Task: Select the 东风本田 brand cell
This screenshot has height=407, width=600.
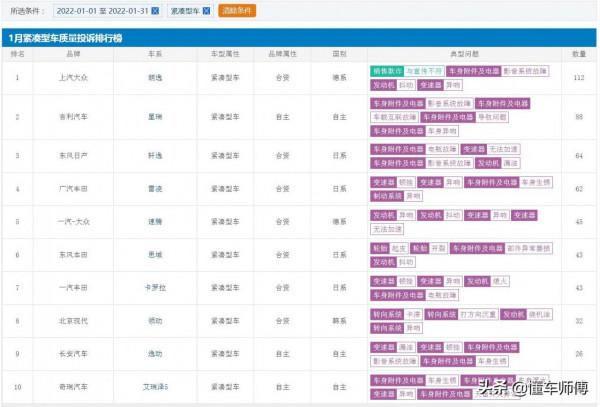Action: pyautogui.click(x=73, y=255)
